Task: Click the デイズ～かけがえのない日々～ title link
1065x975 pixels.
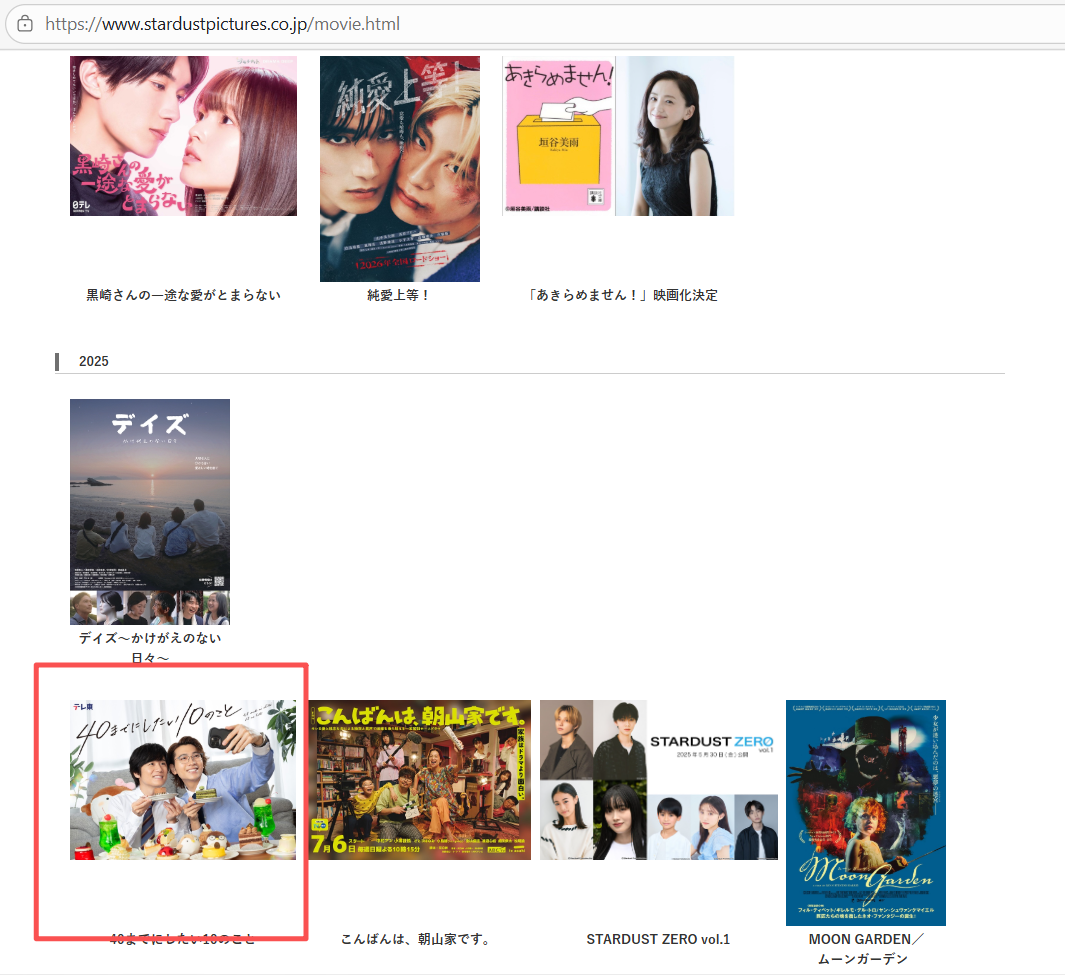Action: point(150,648)
